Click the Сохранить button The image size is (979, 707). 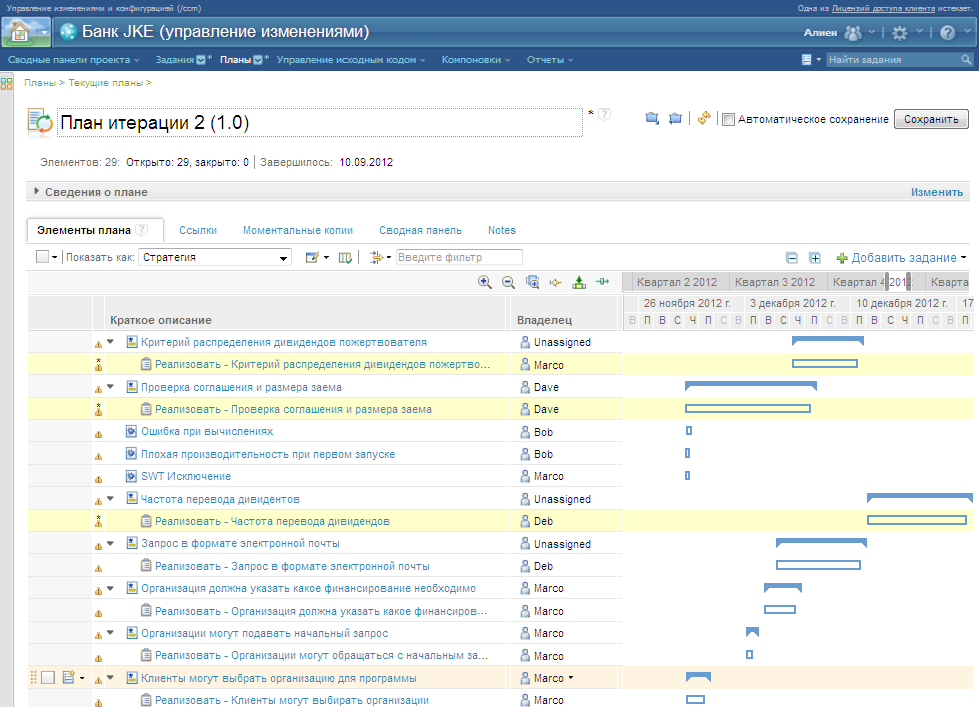(931, 119)
